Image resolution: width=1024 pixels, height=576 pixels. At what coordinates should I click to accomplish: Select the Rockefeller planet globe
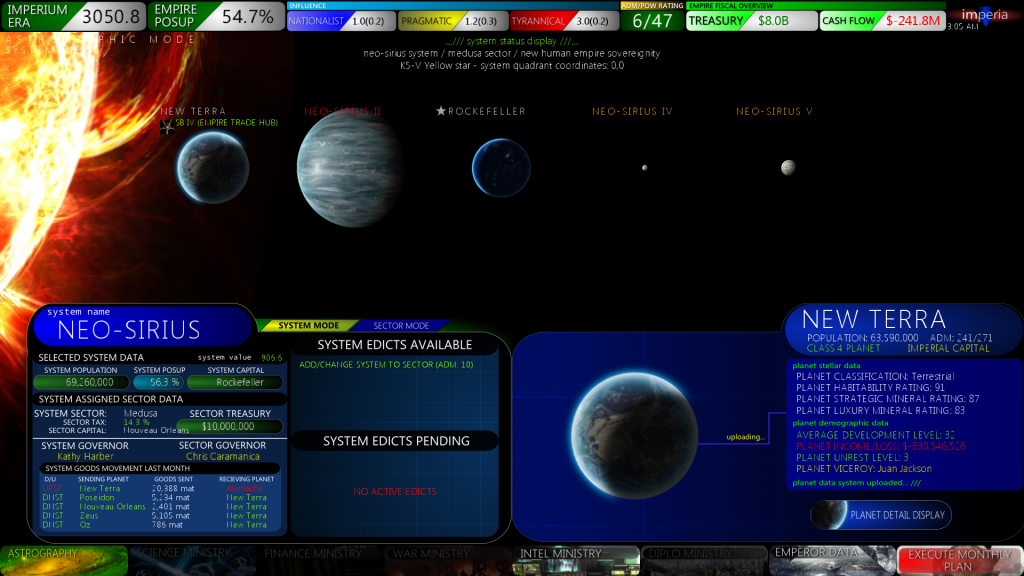pos(501,168)
